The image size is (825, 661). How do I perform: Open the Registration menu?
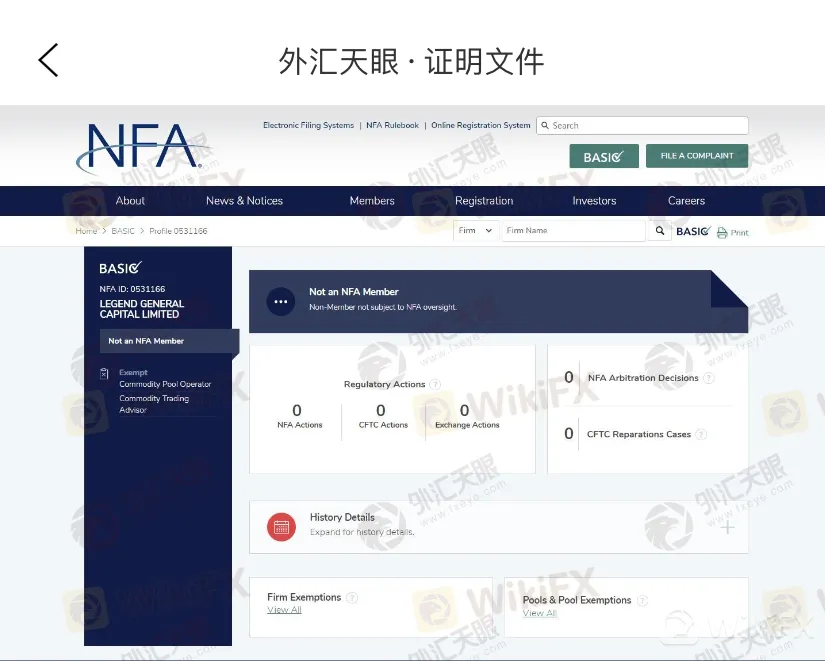coord(484,201)
